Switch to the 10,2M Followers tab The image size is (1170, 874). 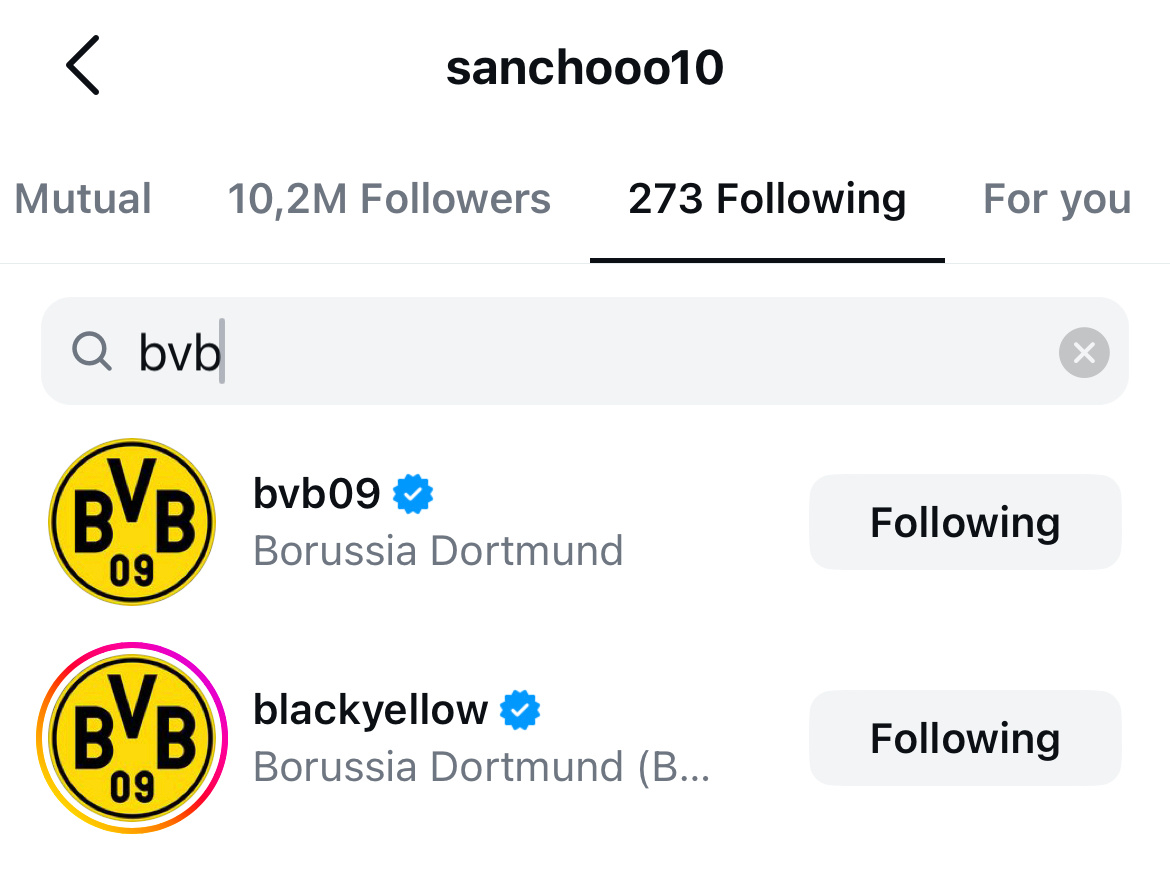(389, 199)
